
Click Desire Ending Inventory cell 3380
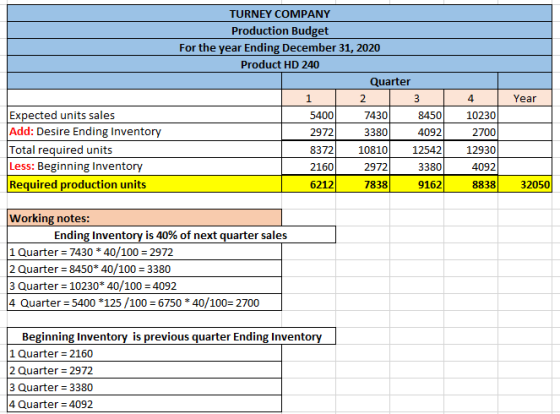(x=362, y=132)
